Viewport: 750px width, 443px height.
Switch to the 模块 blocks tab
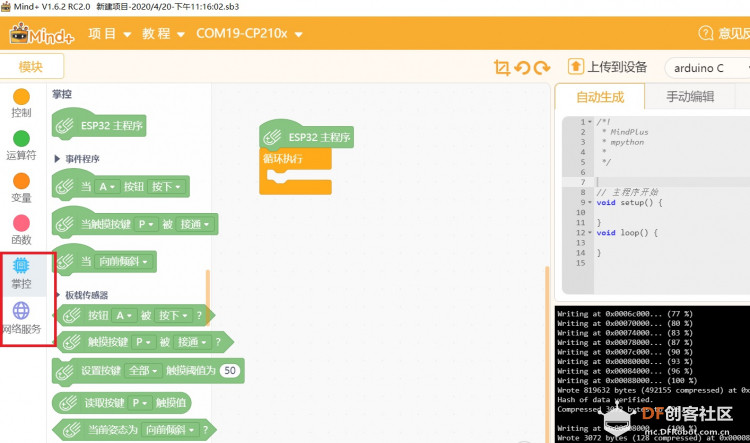click(x=31, y=66)
